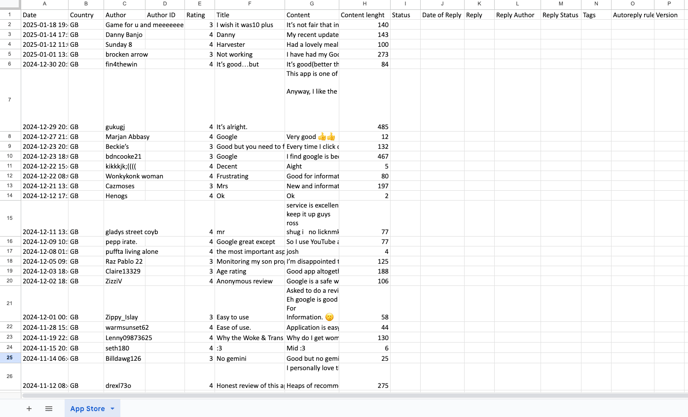This screenshot has width=688, height=417.
Task: Select author cell Wonkykonk woman
Action: tap(124, 176)
